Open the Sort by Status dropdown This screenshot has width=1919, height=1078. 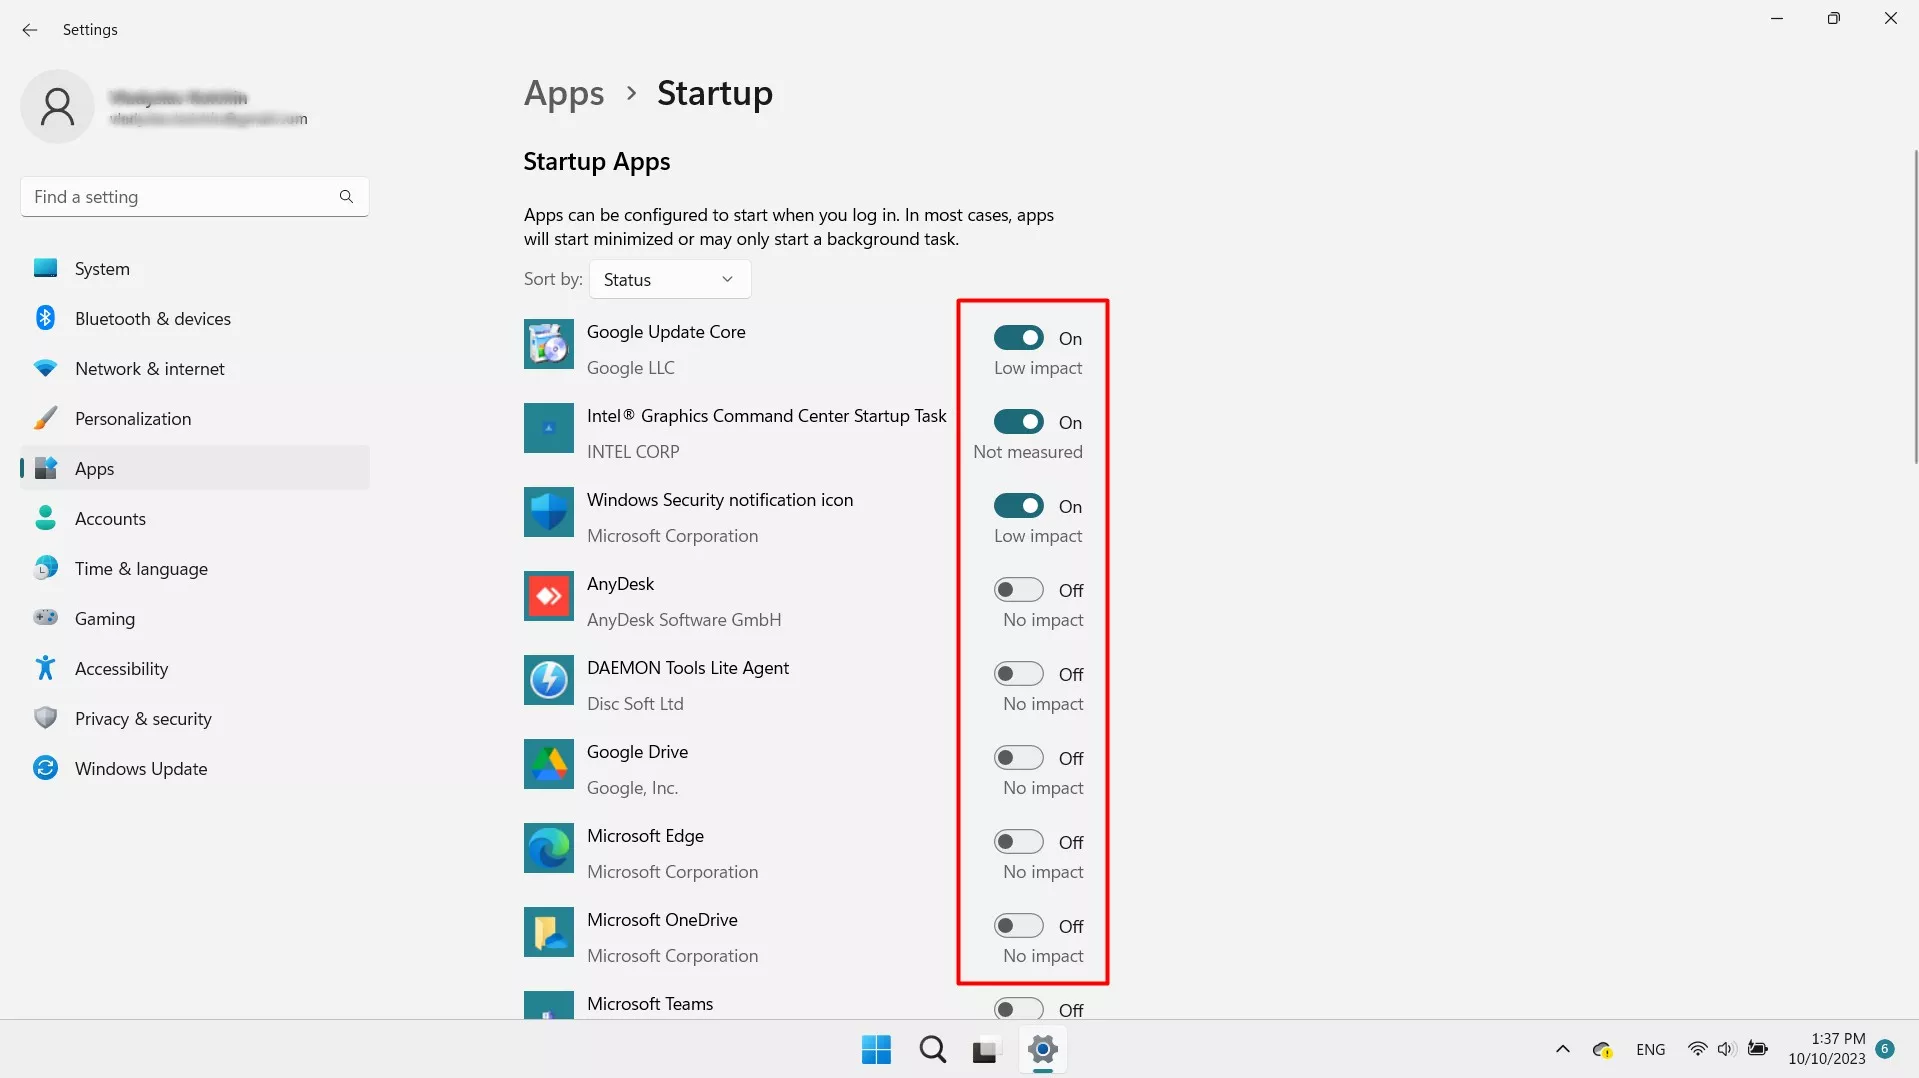pos(669,280)
